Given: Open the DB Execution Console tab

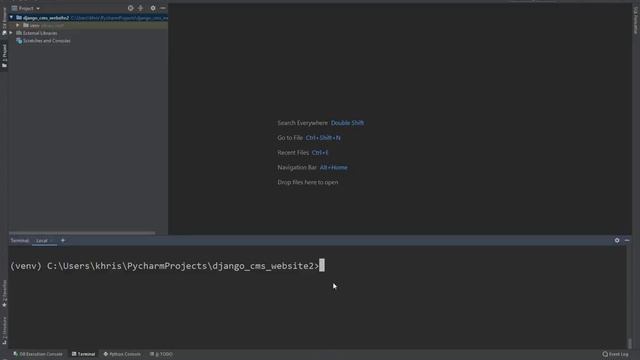Looking at the screenshot, I should tap(38, 354).
